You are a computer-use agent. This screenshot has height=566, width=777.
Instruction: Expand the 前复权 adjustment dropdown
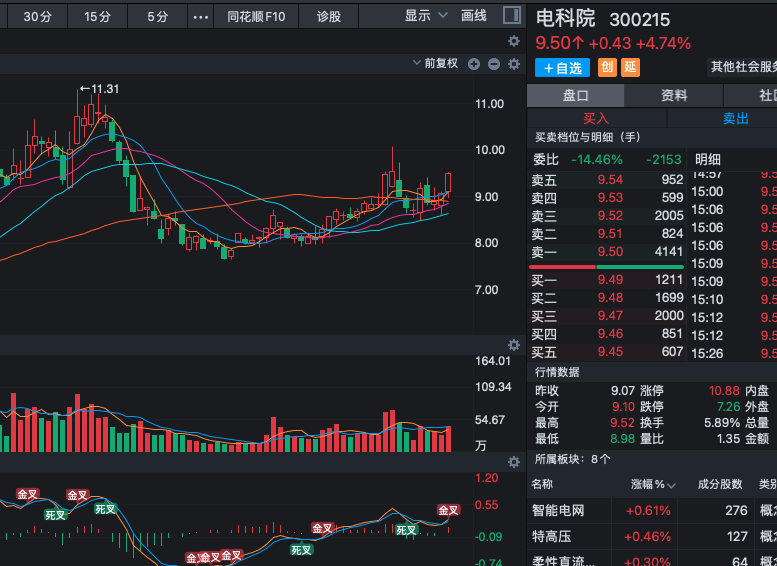pos(436,63)
